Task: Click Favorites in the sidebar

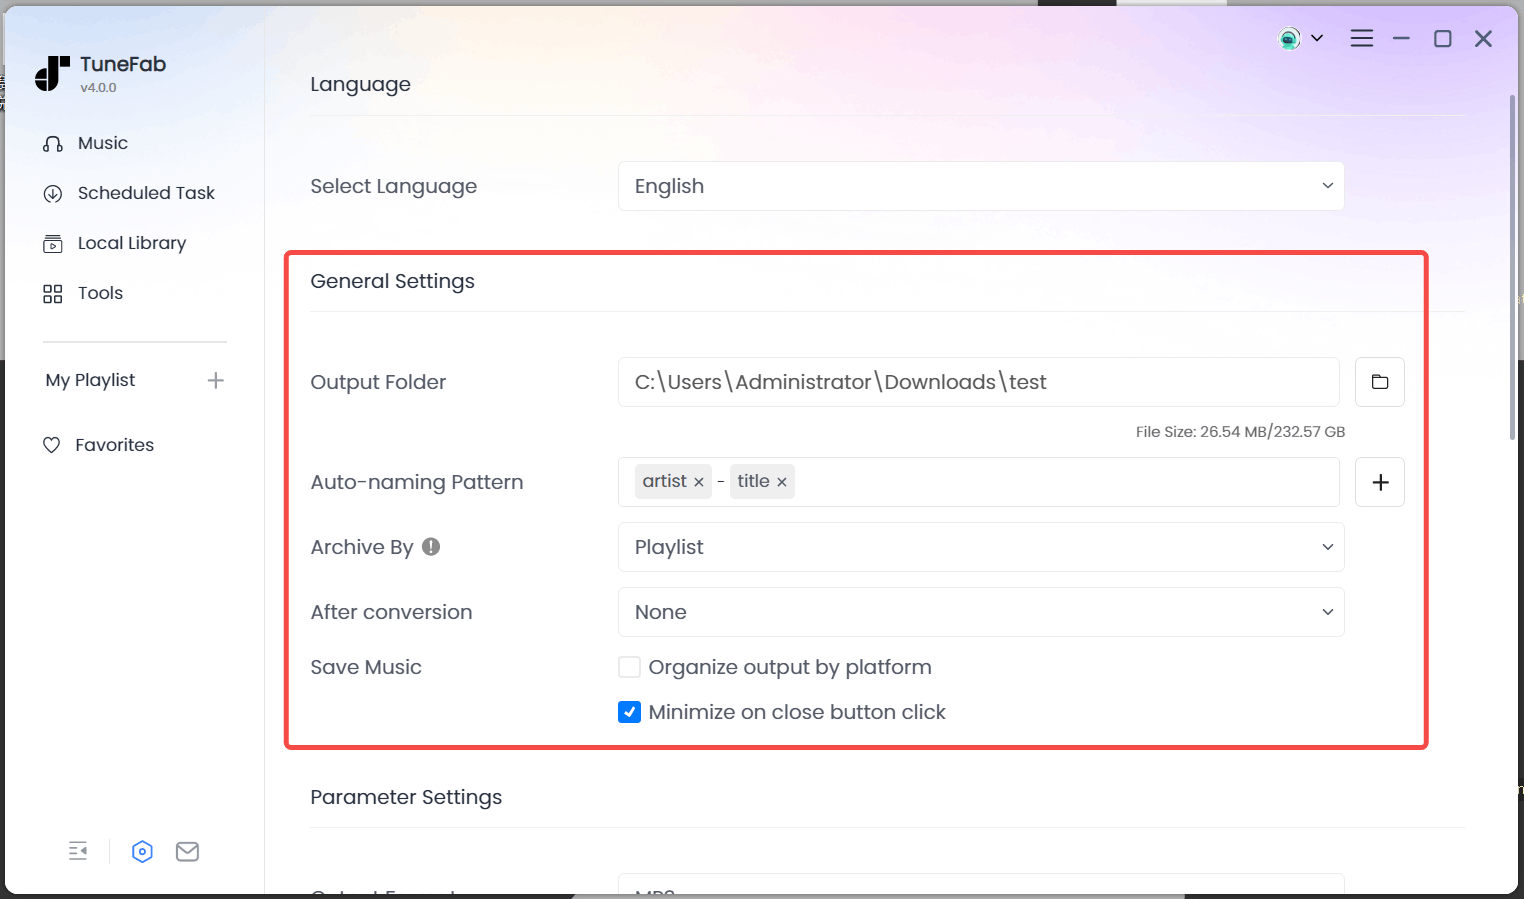Action: pyautogui.click(x=114, y=445)
